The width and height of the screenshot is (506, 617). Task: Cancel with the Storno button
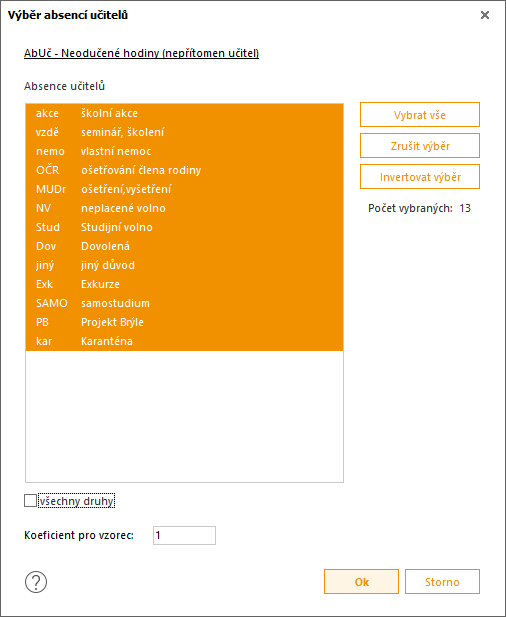coord(442,582)
